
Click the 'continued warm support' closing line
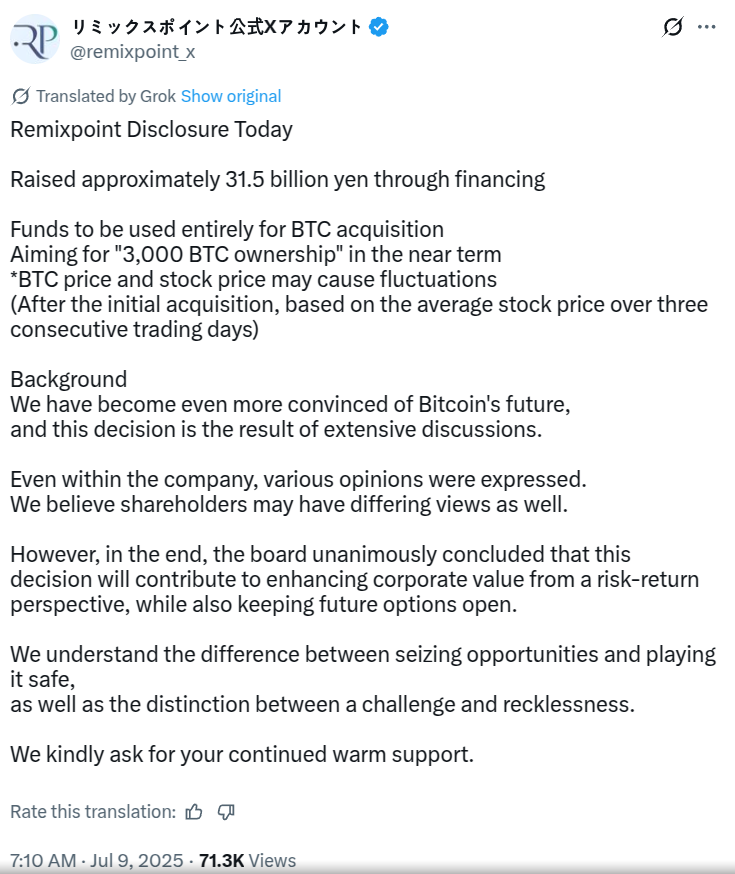pos(241,754)
